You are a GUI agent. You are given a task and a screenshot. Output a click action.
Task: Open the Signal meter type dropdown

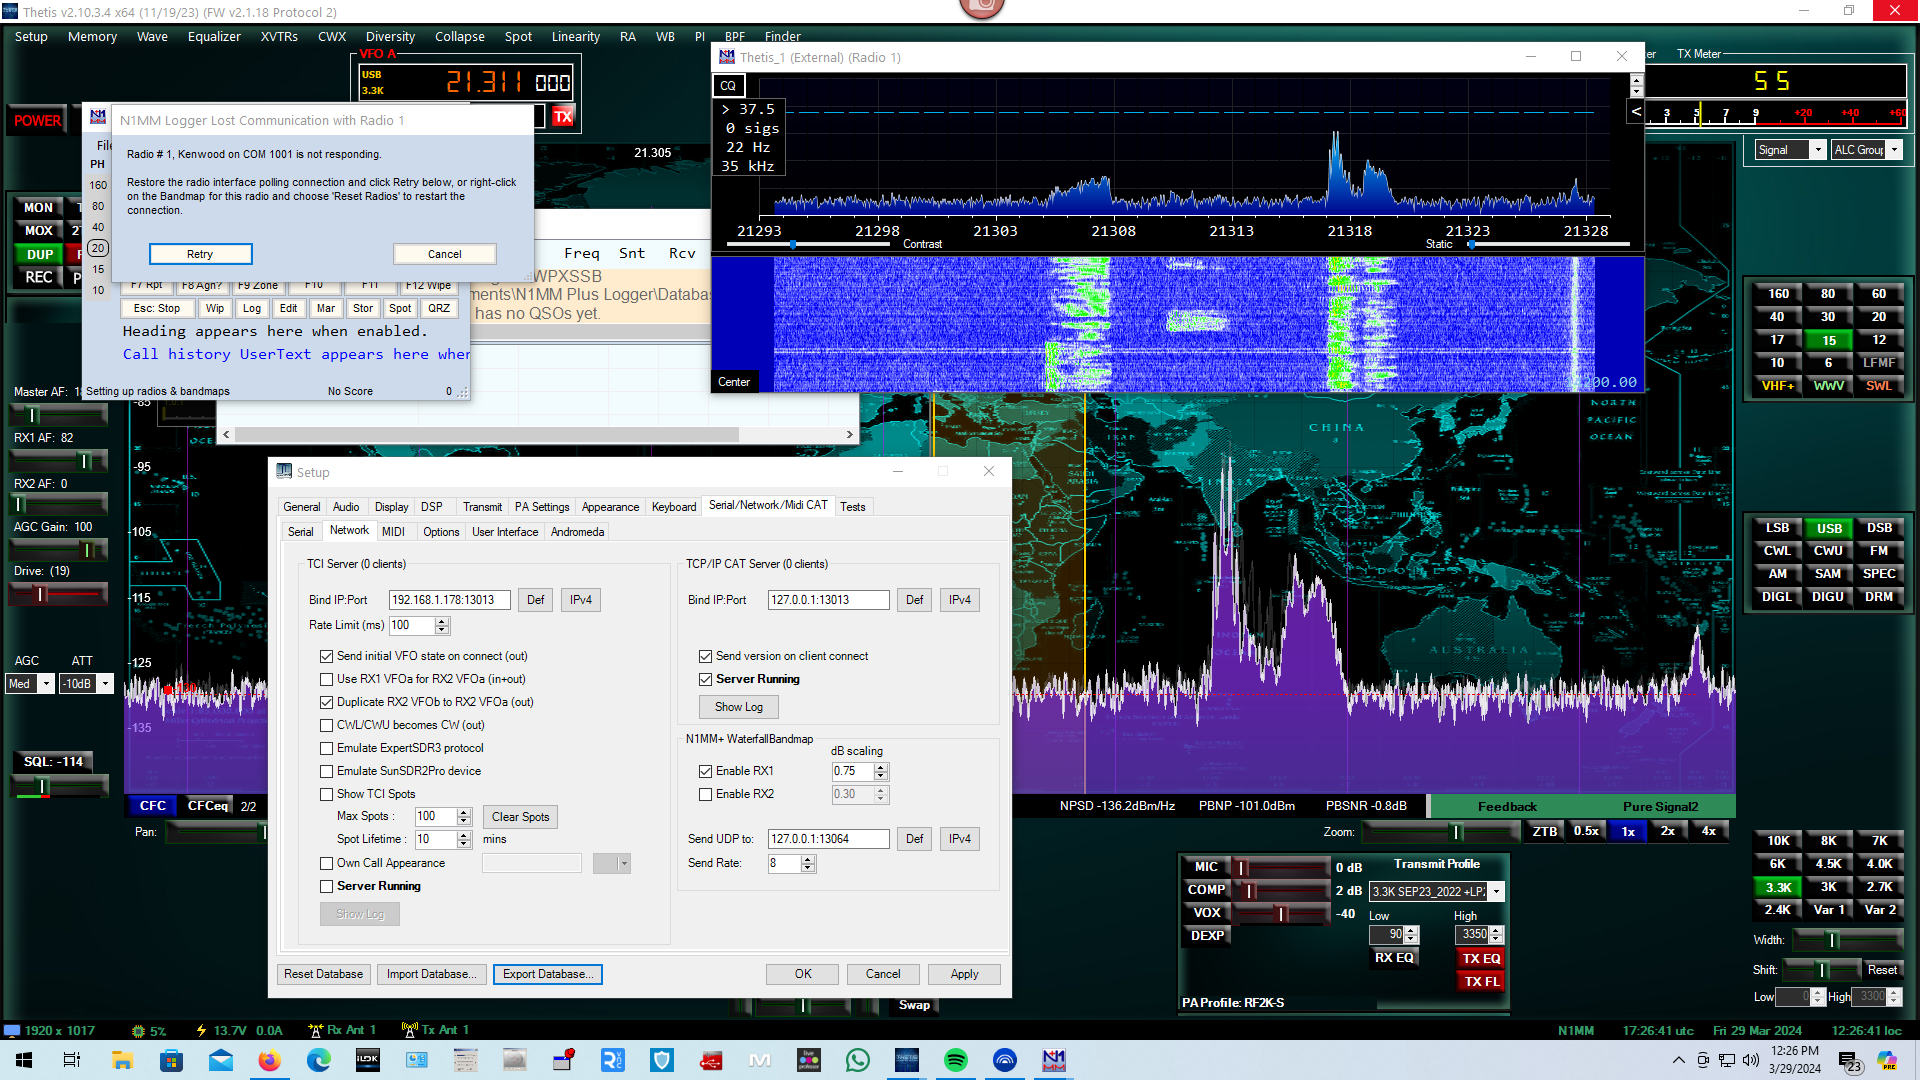(1817, 150)
